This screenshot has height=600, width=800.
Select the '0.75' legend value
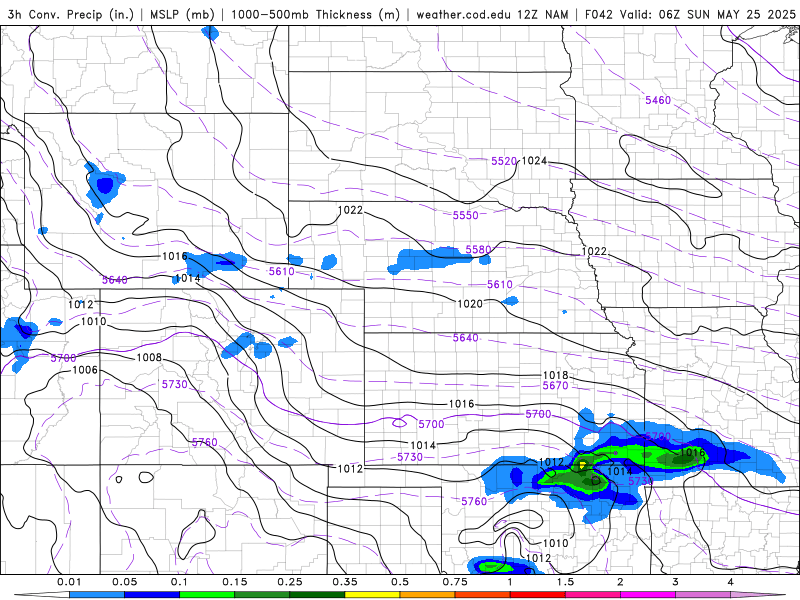[455, 582]
